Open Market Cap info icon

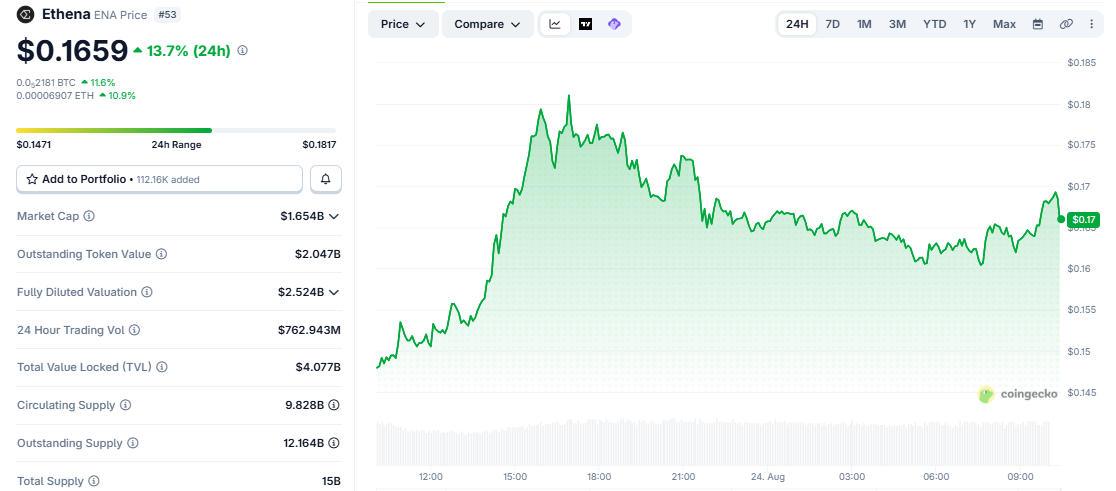[89, 216]
